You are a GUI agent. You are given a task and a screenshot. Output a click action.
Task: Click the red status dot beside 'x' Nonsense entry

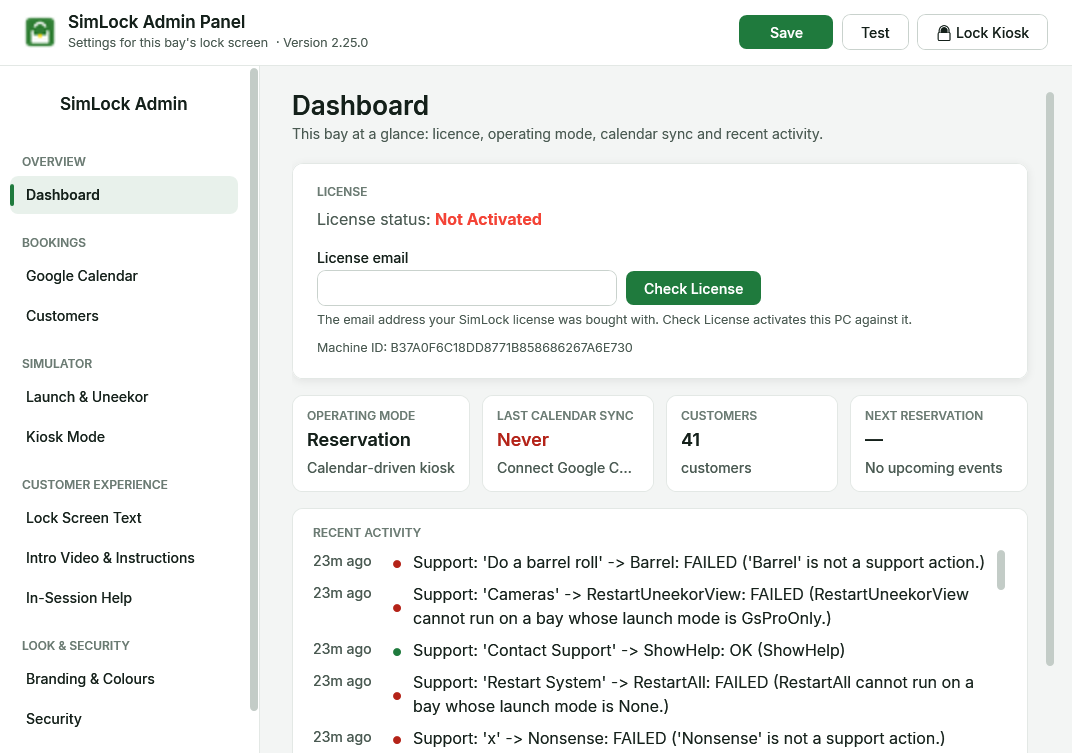click(397, 740)
